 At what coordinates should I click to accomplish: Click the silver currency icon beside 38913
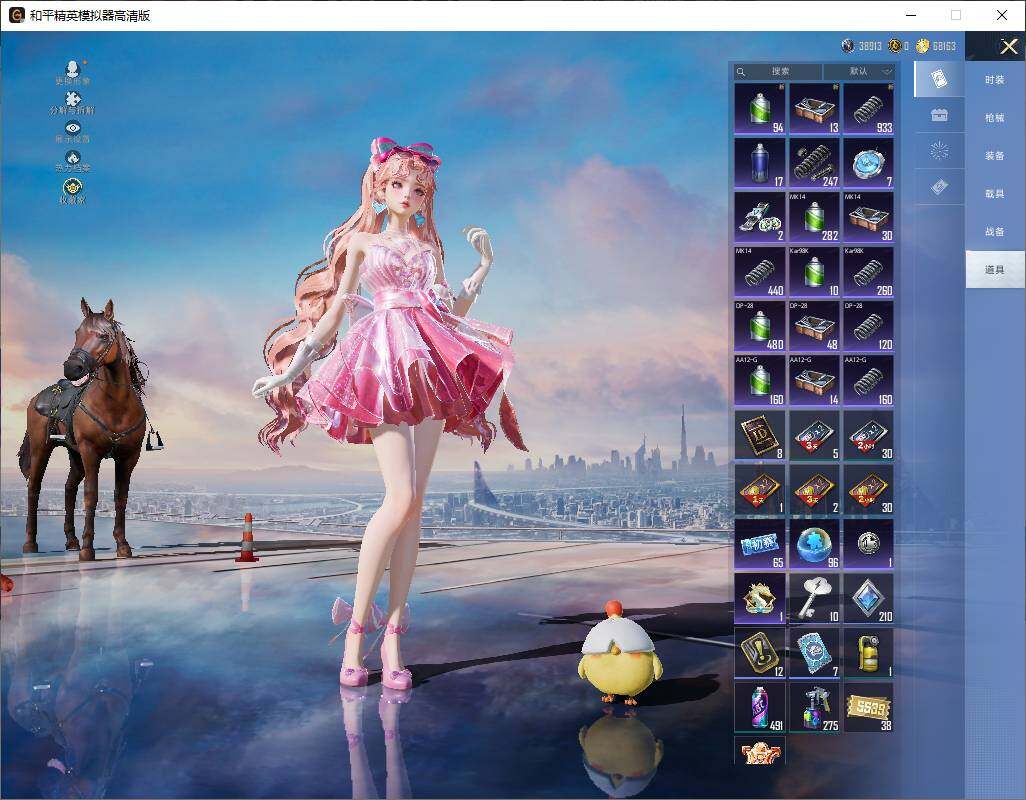(848, 46)
